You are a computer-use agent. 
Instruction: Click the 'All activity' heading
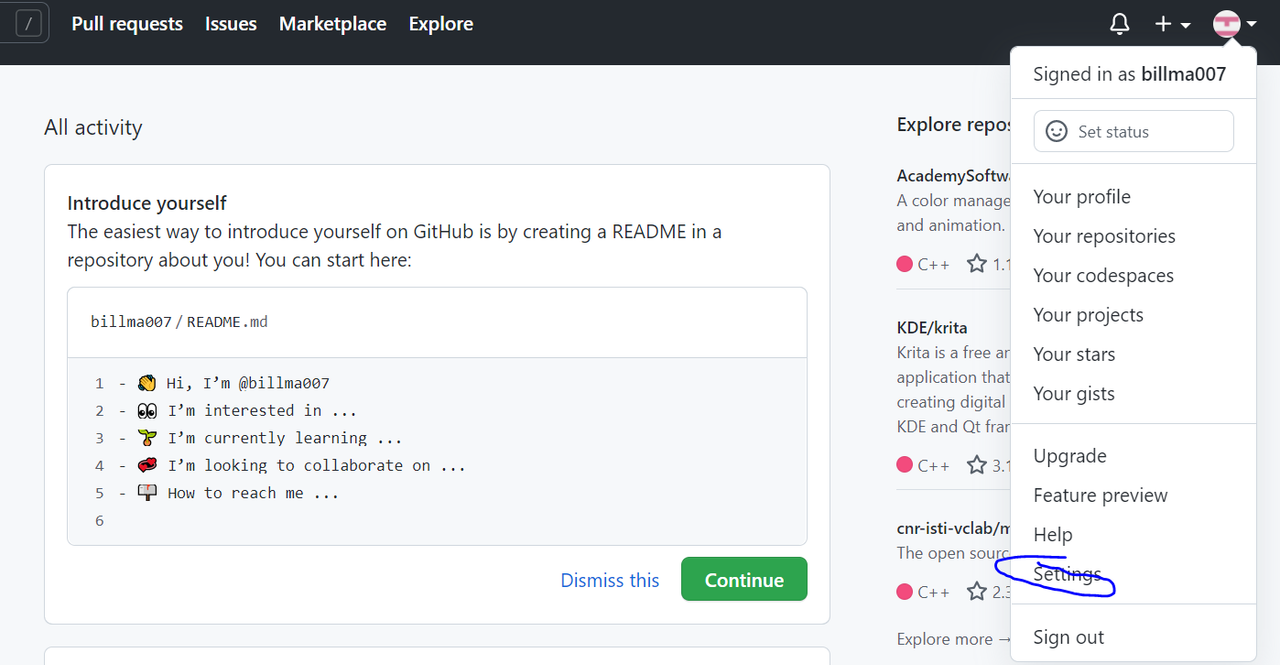tap(93, 127)
